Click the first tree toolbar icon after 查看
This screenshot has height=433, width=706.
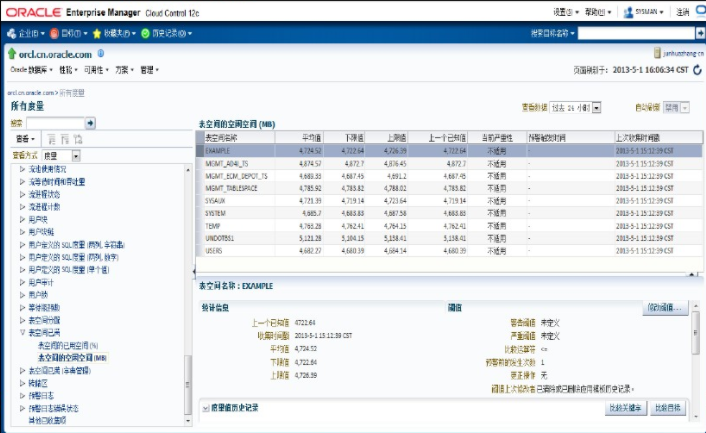52,139
